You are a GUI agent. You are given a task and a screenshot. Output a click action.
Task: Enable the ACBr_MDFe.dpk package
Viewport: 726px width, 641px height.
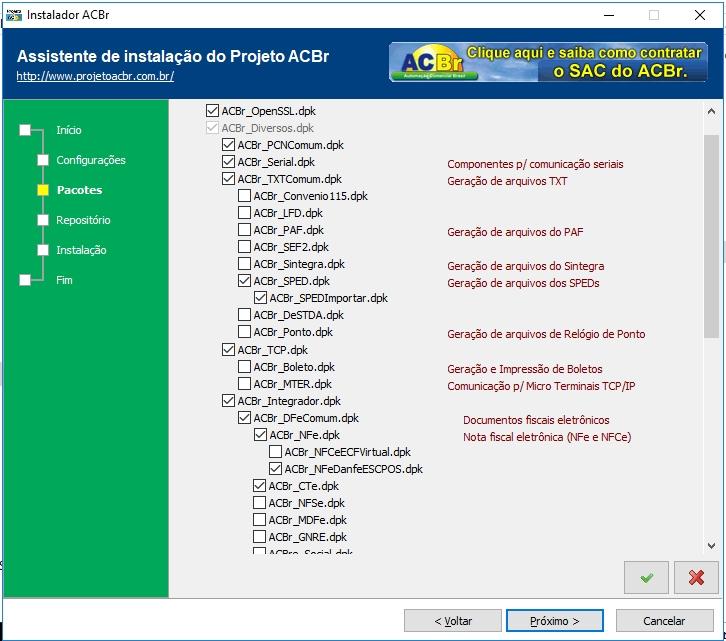(x=259, y=520)
